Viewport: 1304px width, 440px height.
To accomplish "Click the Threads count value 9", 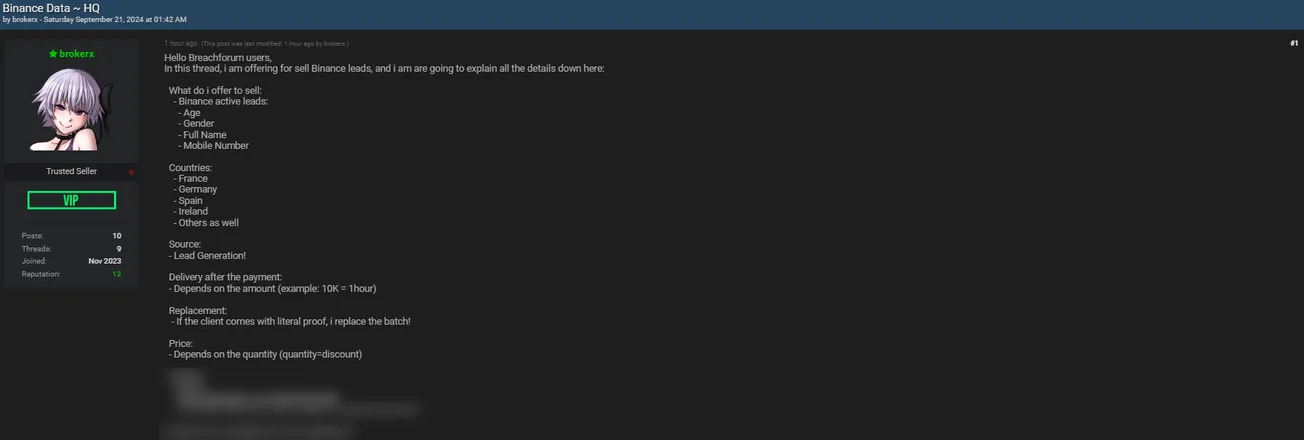I will (x=119, y=249).
